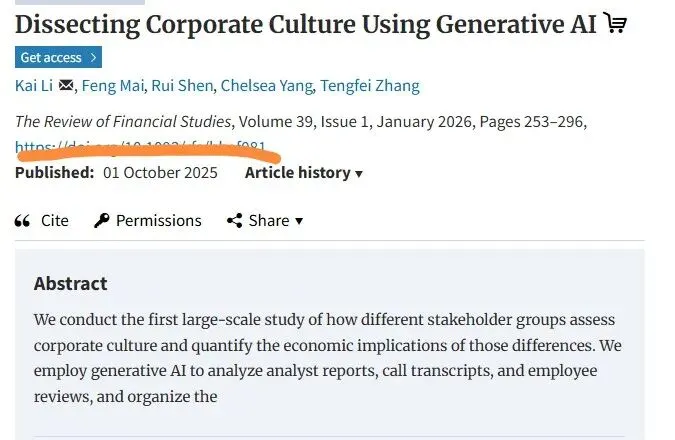Click the Cite text label

[55, 221]
